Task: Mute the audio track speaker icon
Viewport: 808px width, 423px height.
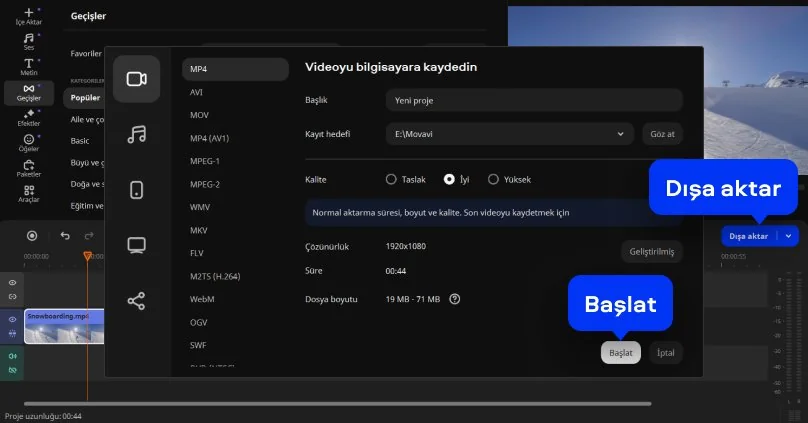Action: [x=12, y=356]
